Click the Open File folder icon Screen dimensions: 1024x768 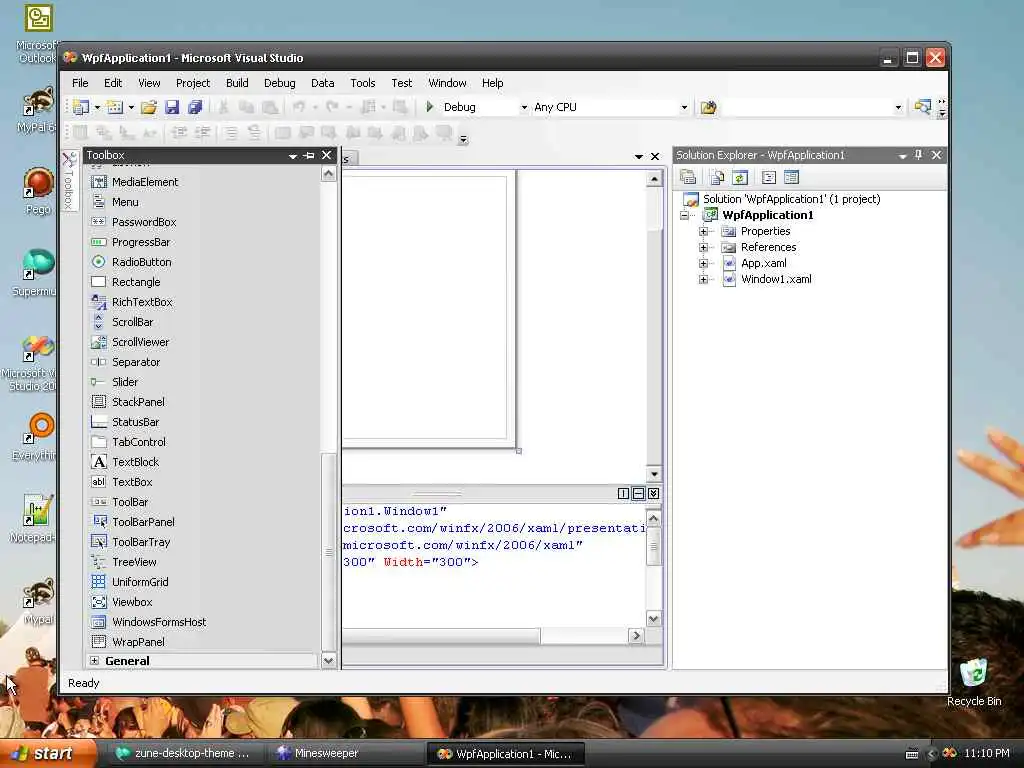[x=149, y=107]
